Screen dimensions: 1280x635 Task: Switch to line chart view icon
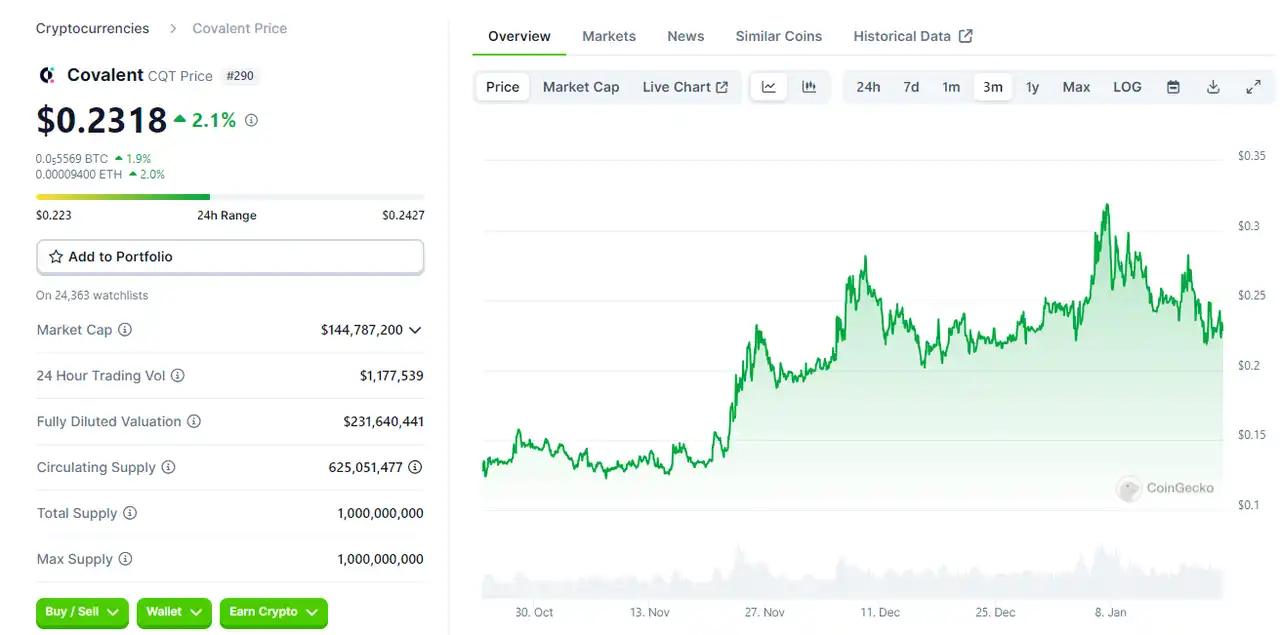point(769,87)
